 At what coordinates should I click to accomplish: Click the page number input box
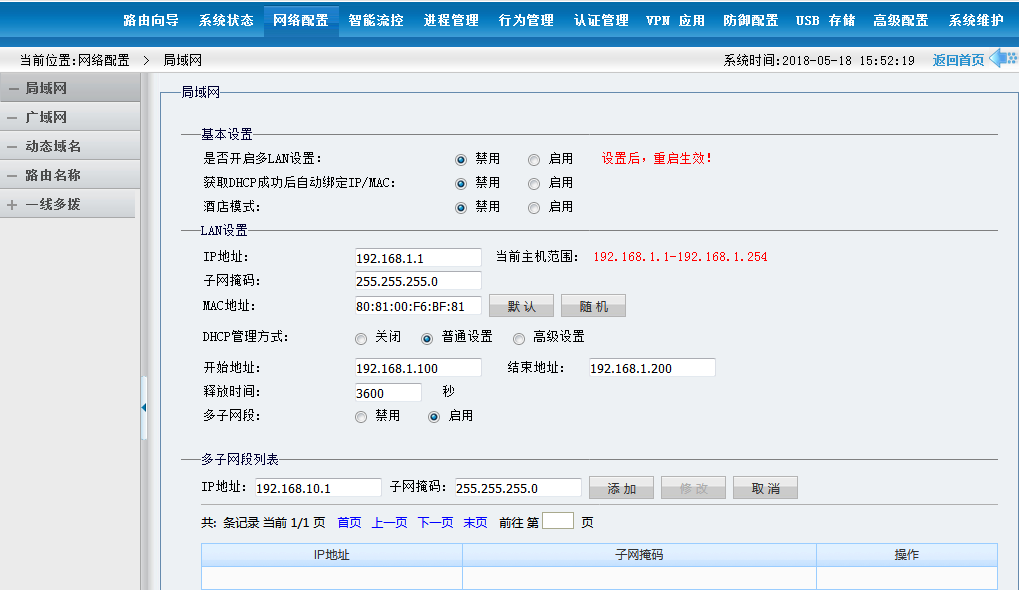[558, 520]
